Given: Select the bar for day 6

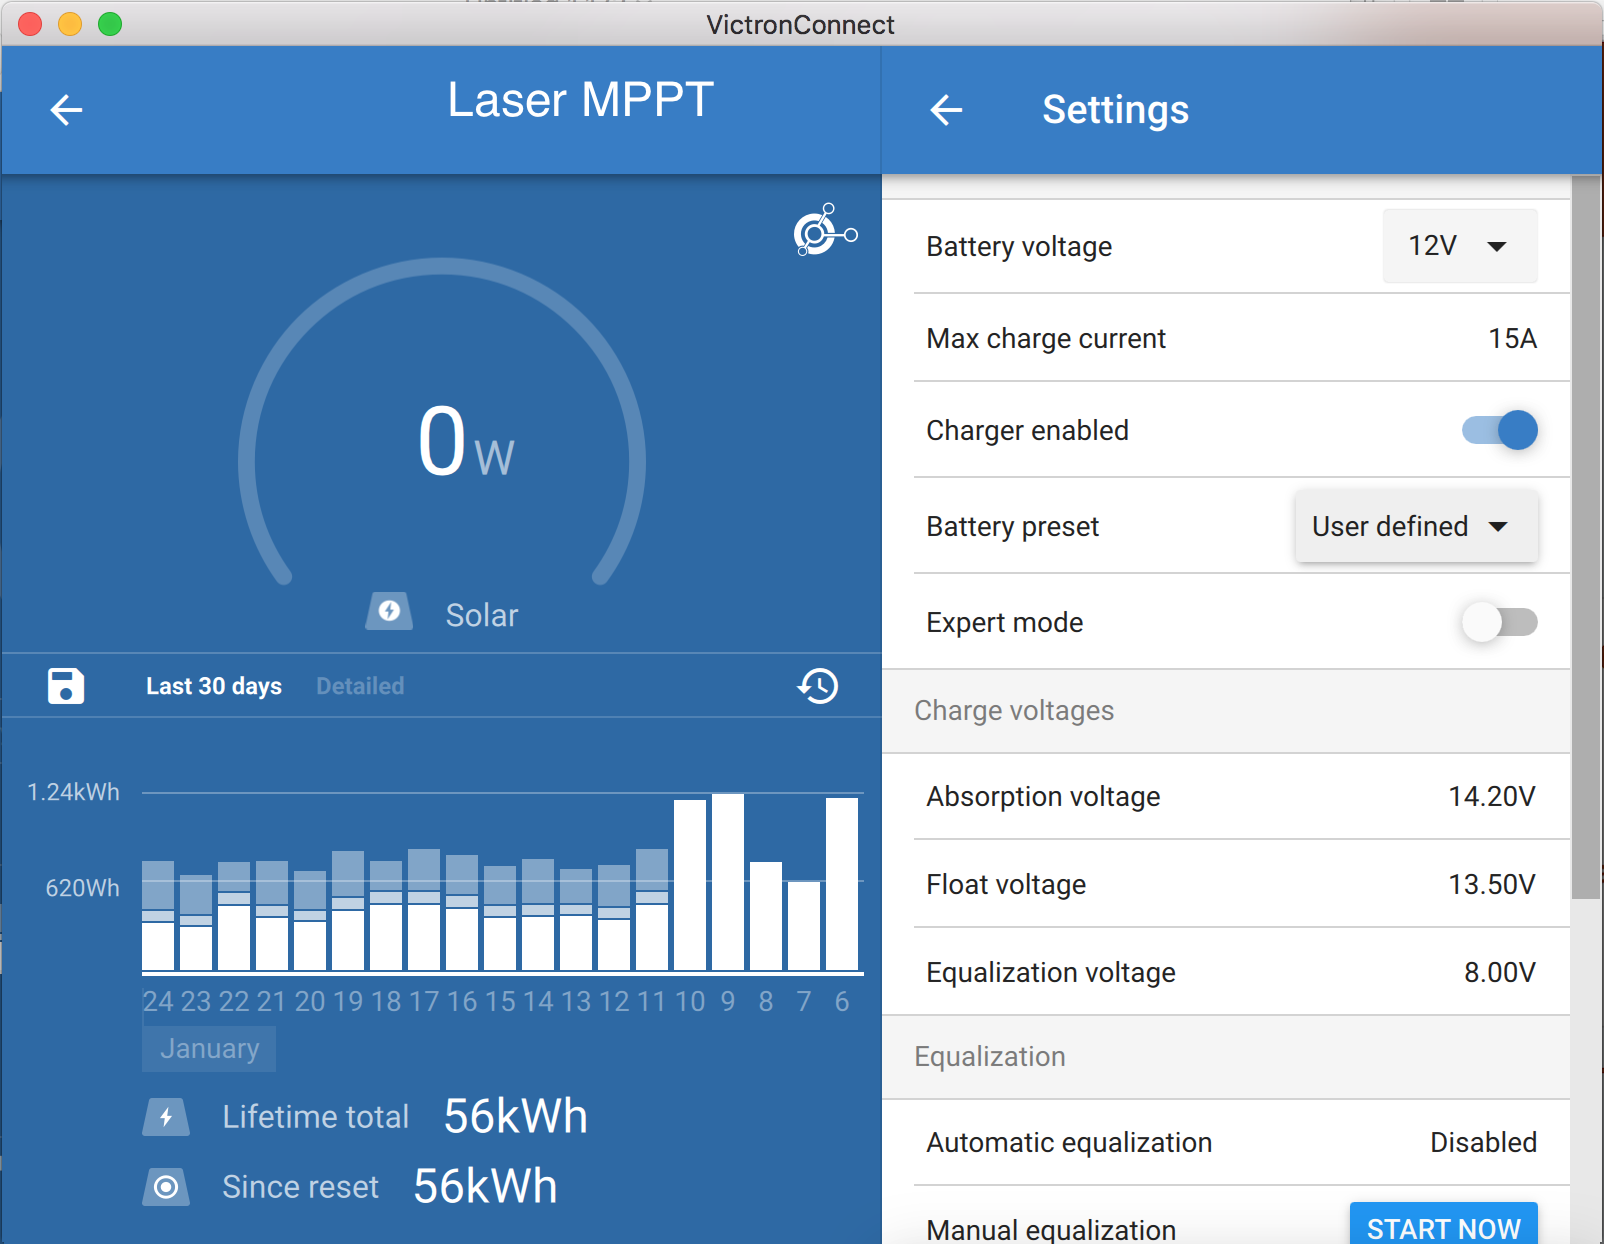Looking at the screenshot, I should tap(842, 884).
